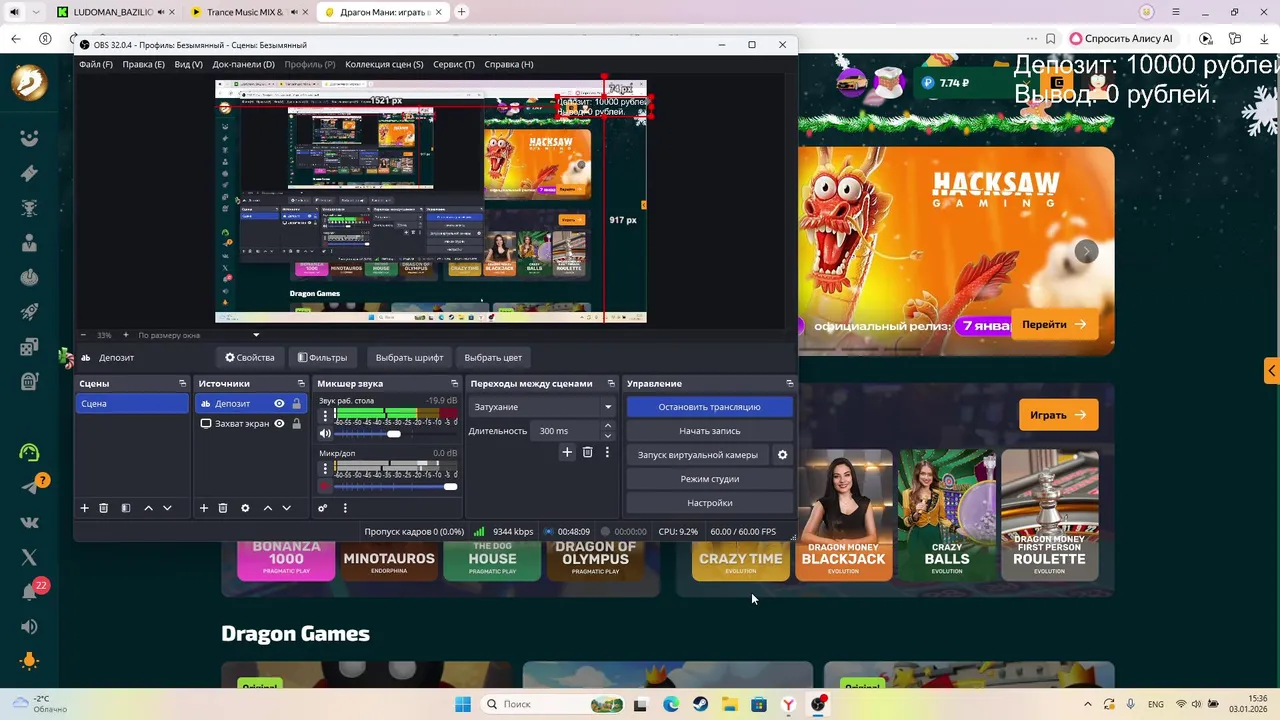The height and width of the screenshot is (720, 1280).
Task: Click the Telegram icon in casino sidebar
Action: [x=29, y=487]
